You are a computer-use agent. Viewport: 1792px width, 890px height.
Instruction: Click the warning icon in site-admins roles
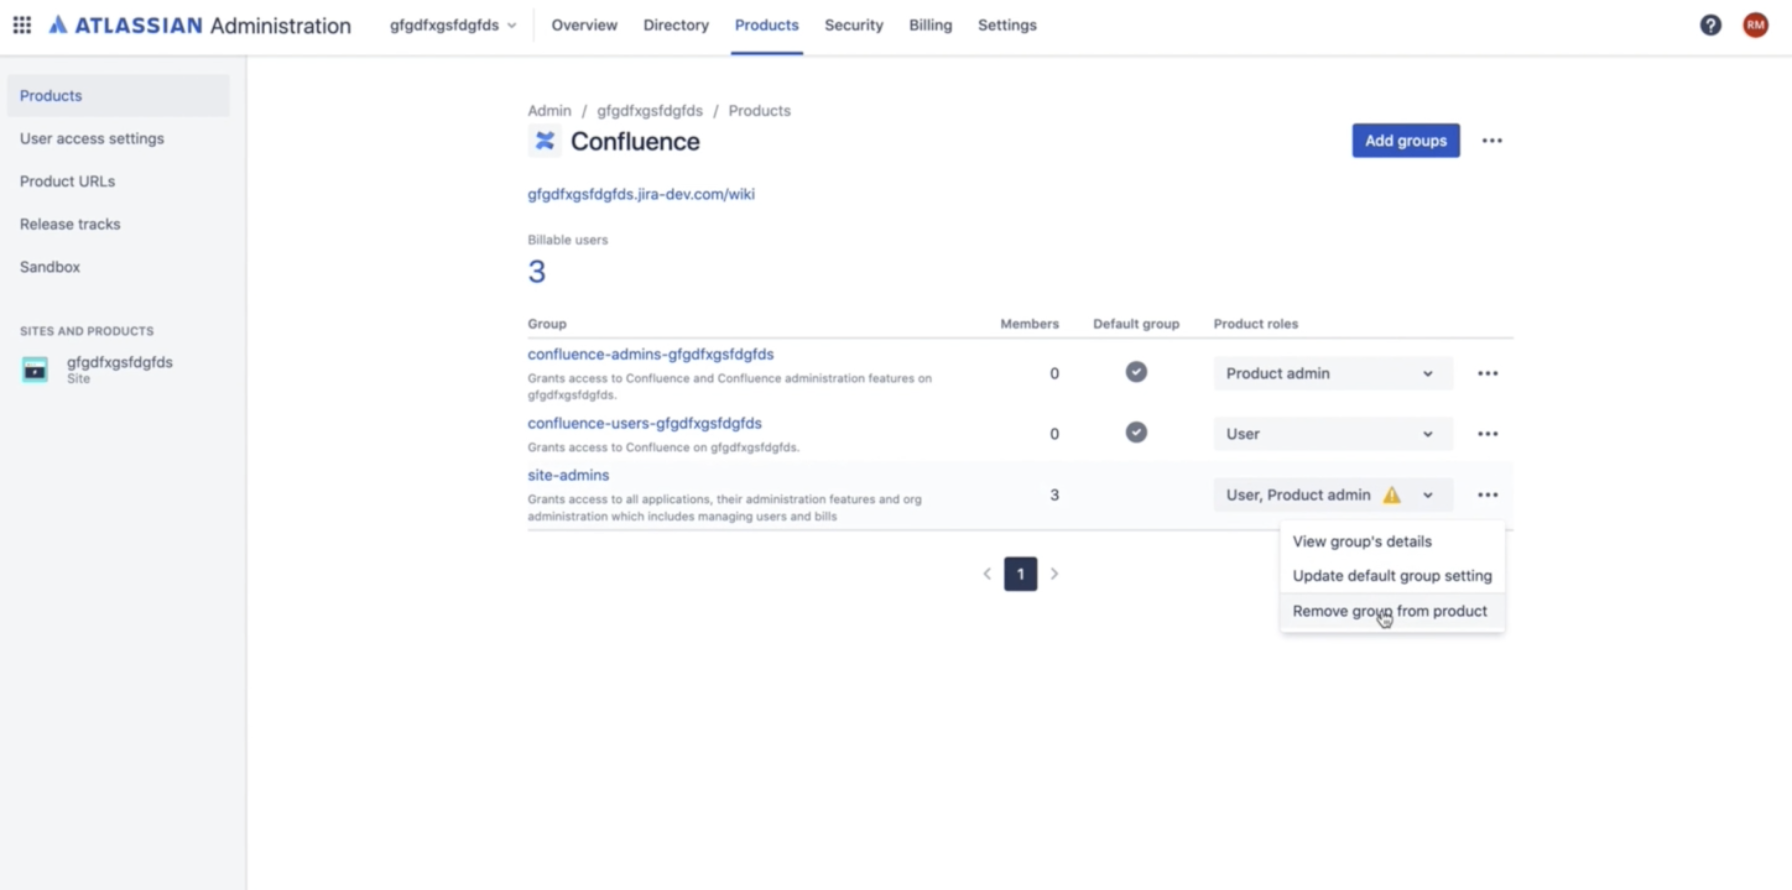(1391, 495)
